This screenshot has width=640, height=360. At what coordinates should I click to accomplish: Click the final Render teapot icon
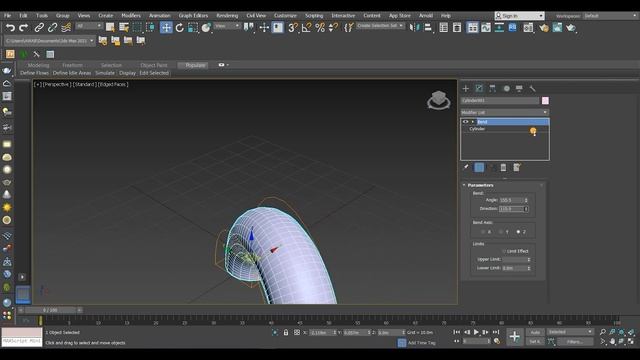point(571,28)
